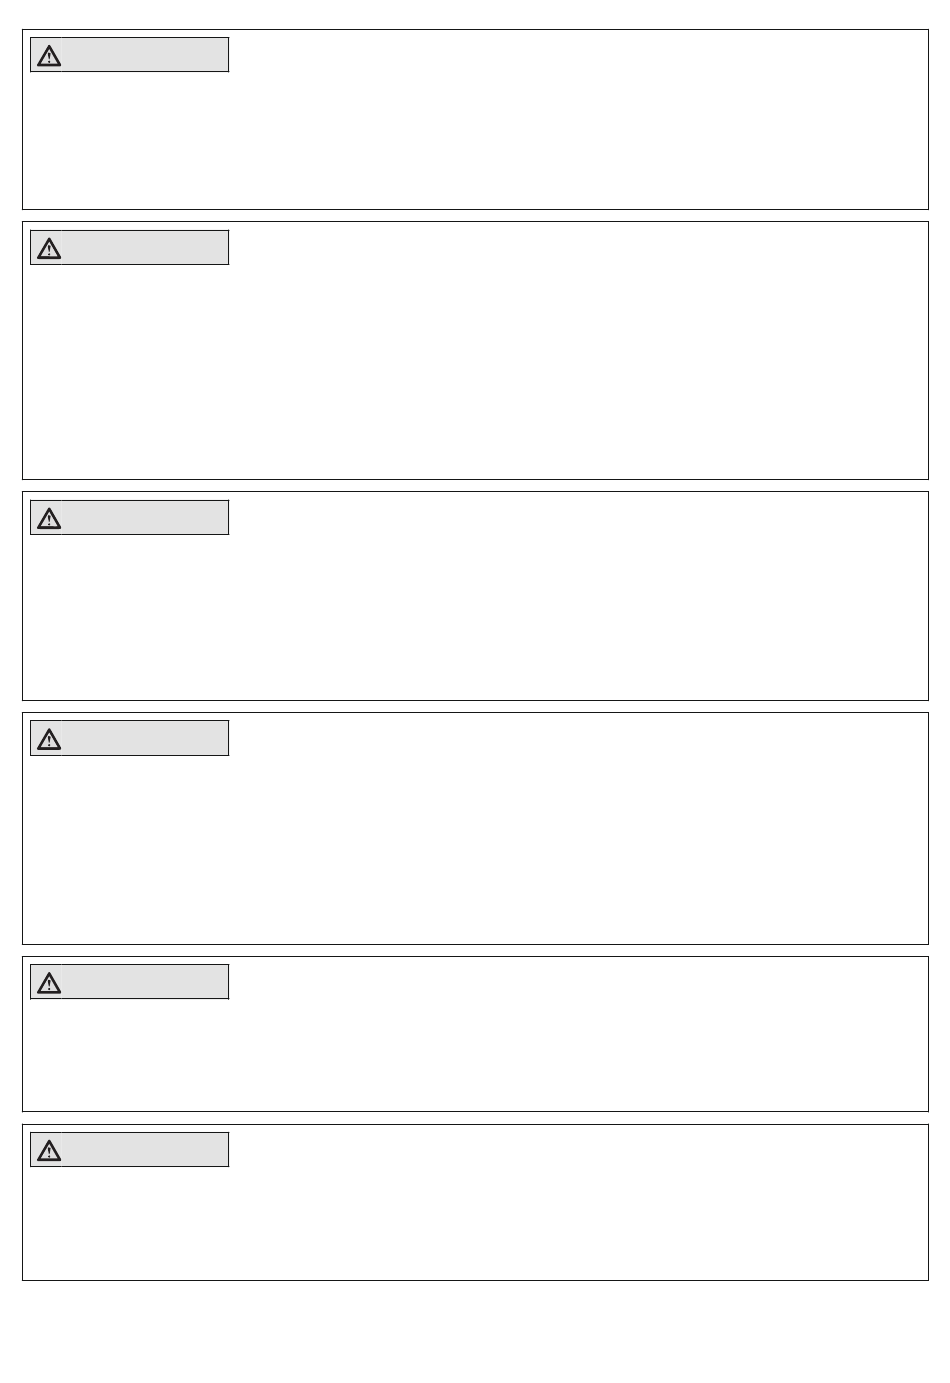Click the gray label bar in the first box
This screenshot has height=1383, width=950.
[145, 55]
